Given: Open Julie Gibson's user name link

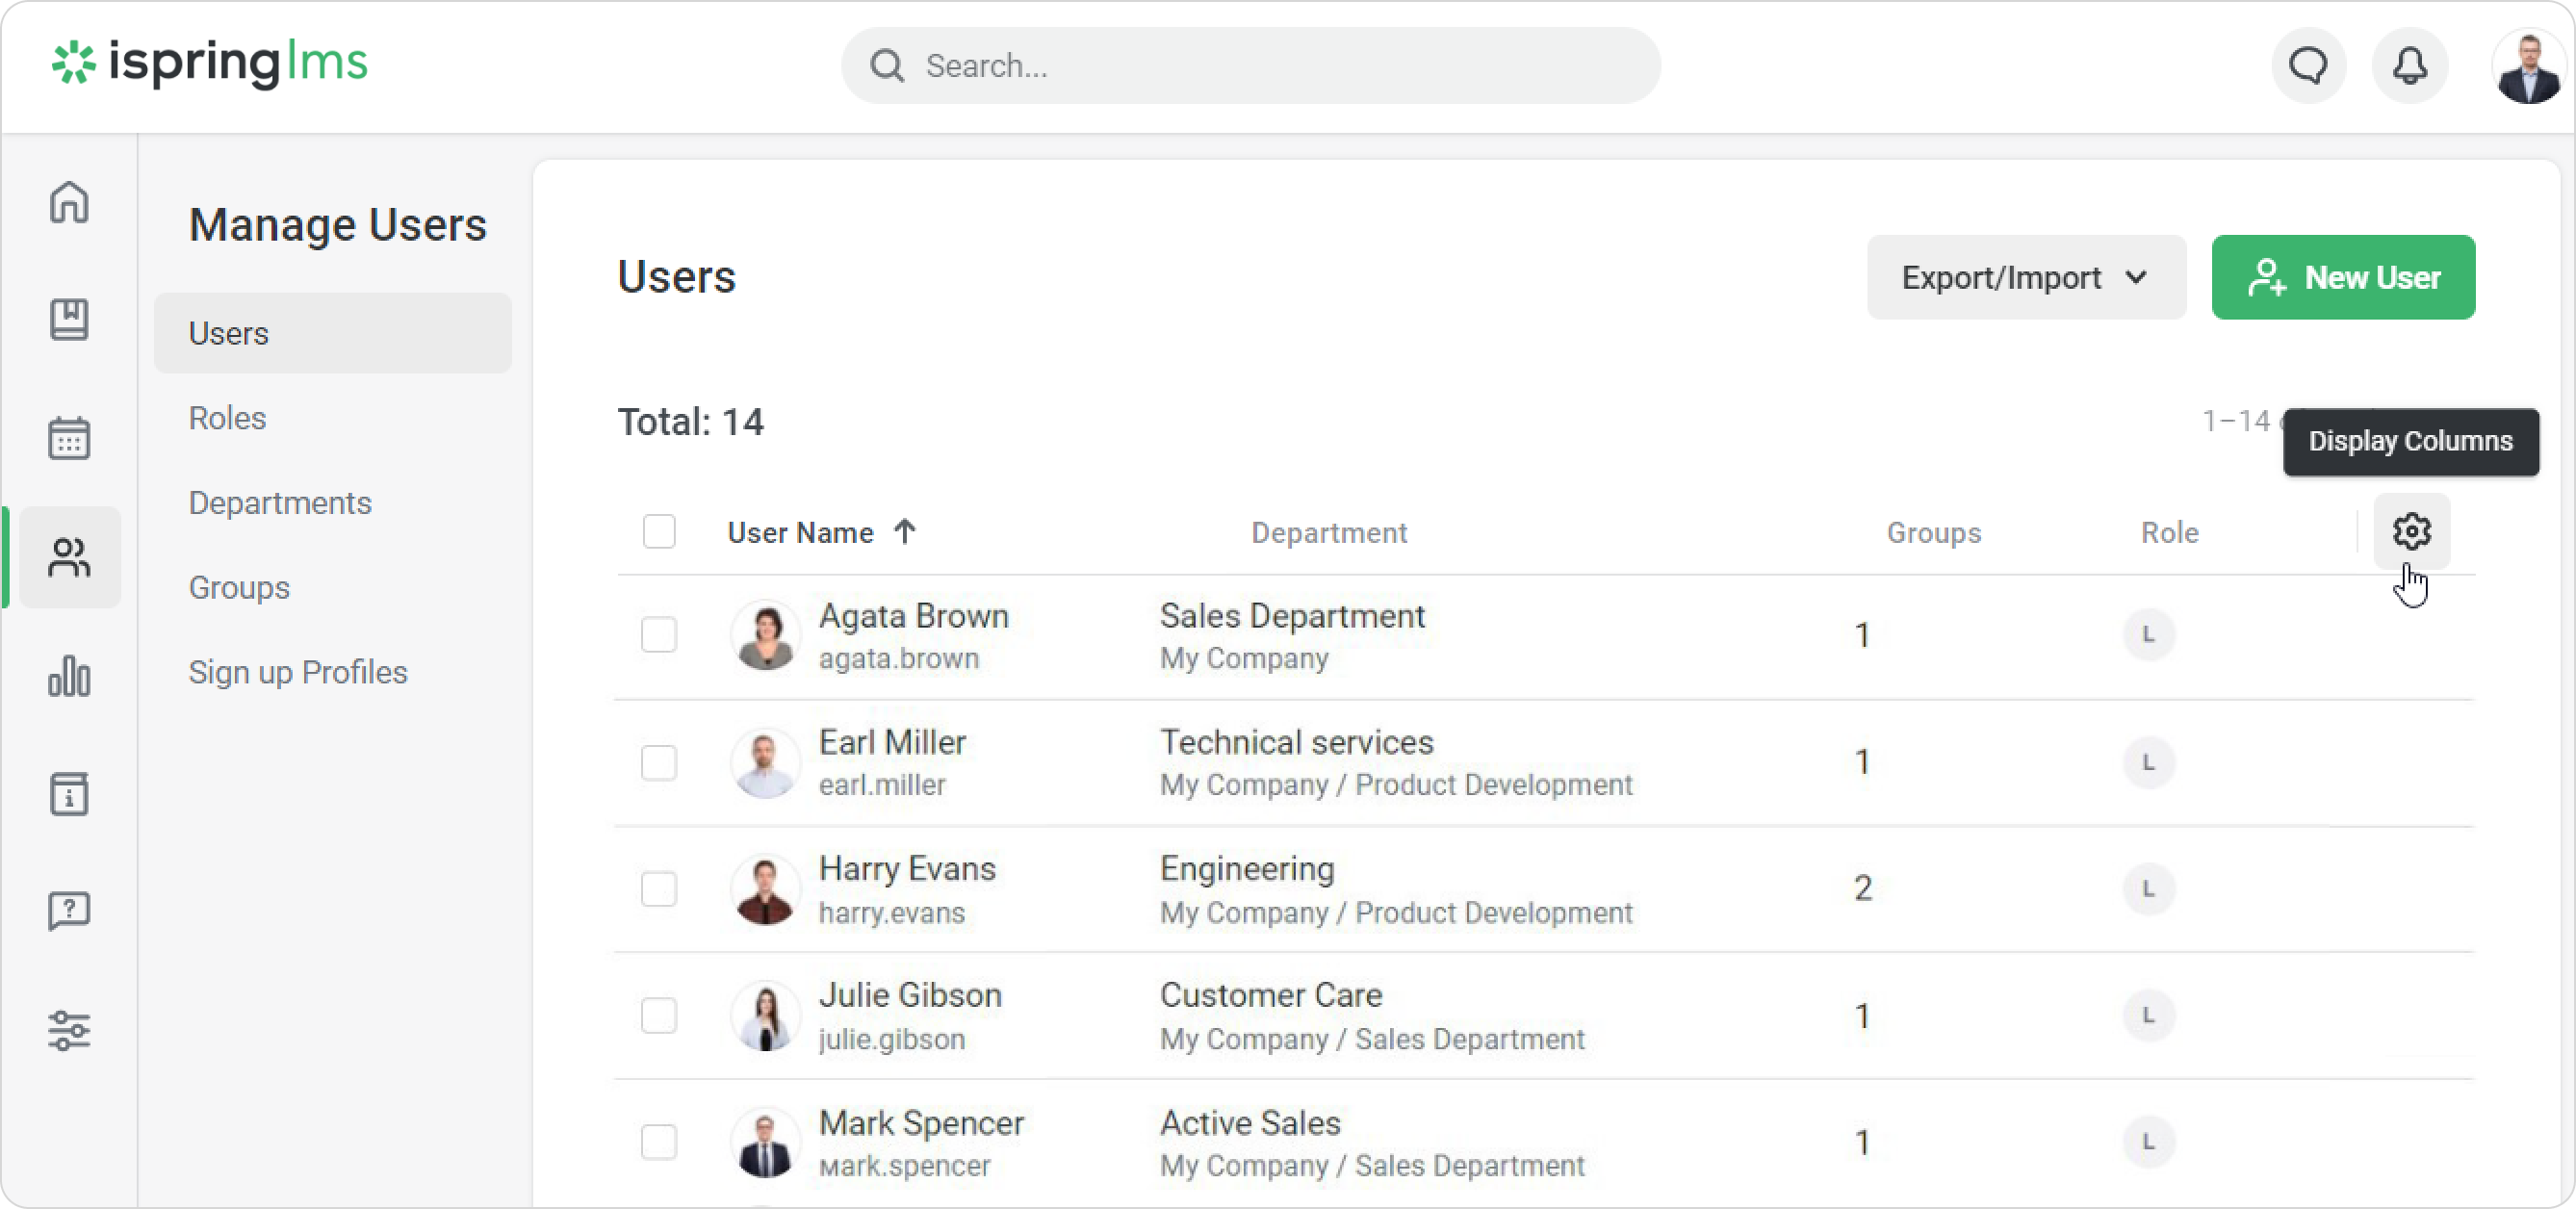Looking at the screenshot, I should 909,995.
